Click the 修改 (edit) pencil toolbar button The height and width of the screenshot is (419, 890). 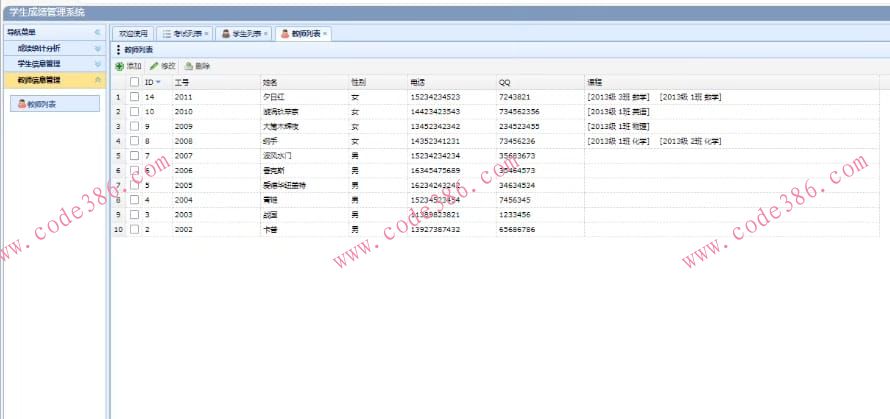click(x=163, y=66)
